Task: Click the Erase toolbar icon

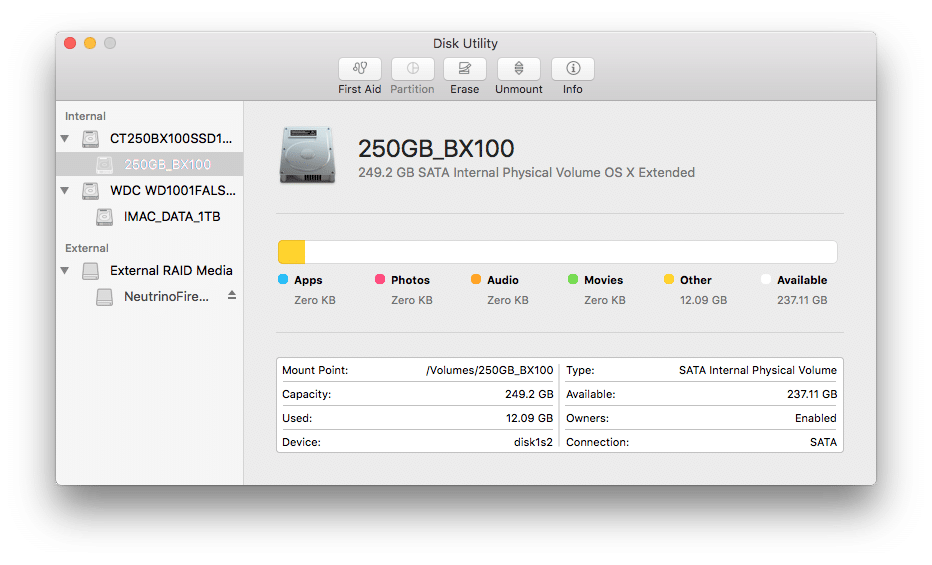Action: pyautogui.click(x=464, y=69)
